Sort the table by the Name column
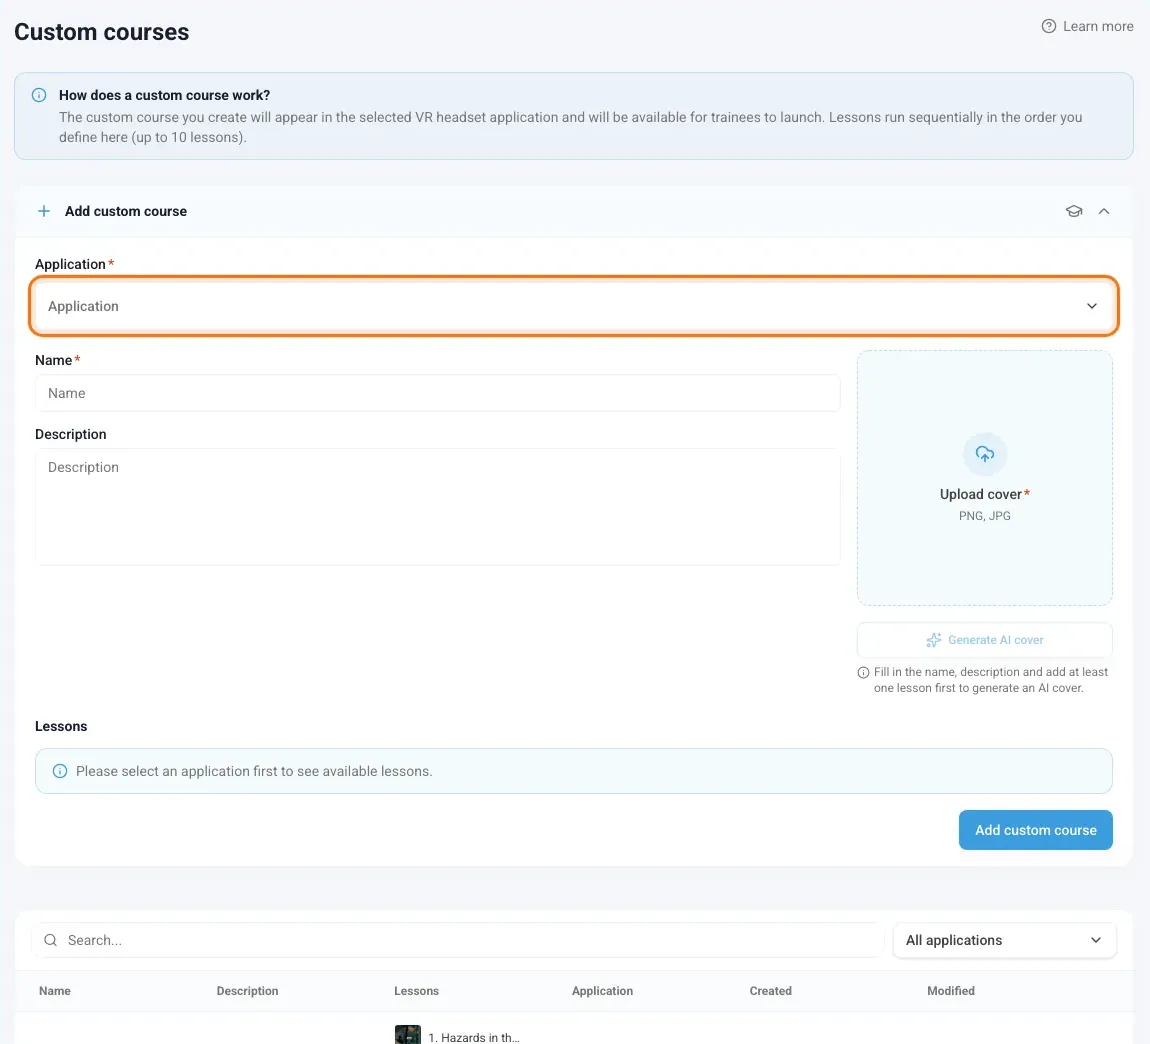This screenshot has width=1150, height=1044. (x=55, y=990)
